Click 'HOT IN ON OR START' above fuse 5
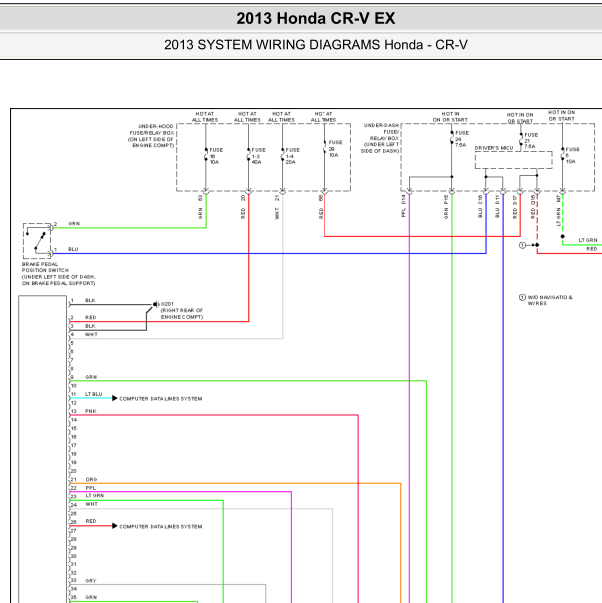 [561, 115]
